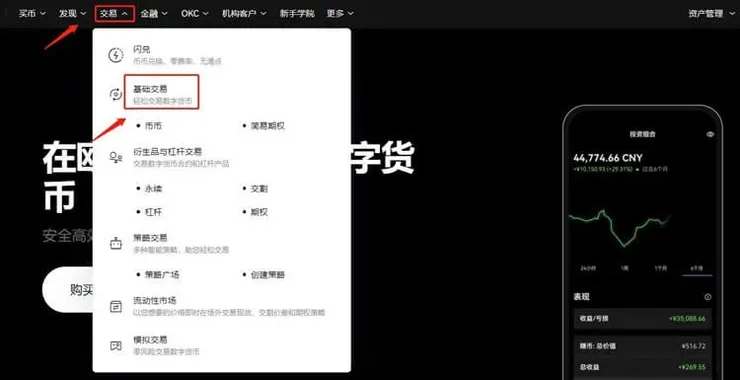Image resolution: width=740 pixels, height=380 pixels.
Task: Click the 44,774.66 CNY balance
Action: point(608,158)
